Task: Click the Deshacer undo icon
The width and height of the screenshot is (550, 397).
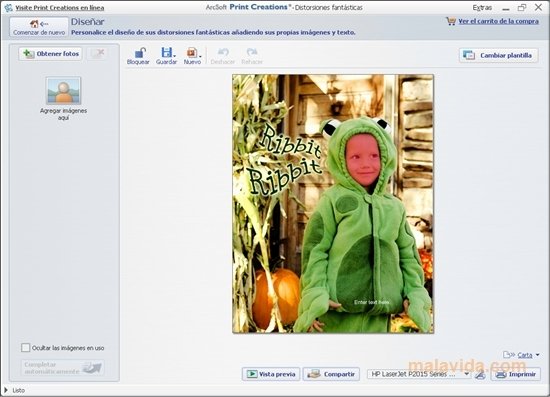Action: click(223, 52)
